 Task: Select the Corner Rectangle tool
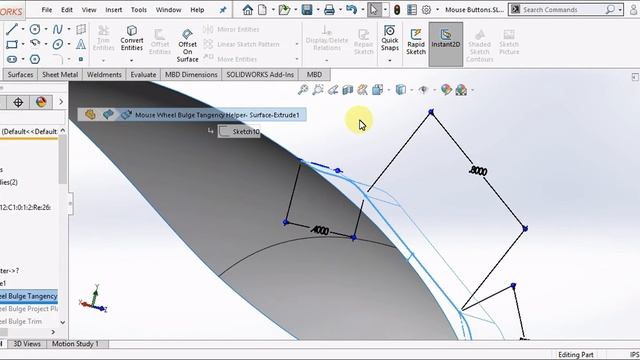12,44
